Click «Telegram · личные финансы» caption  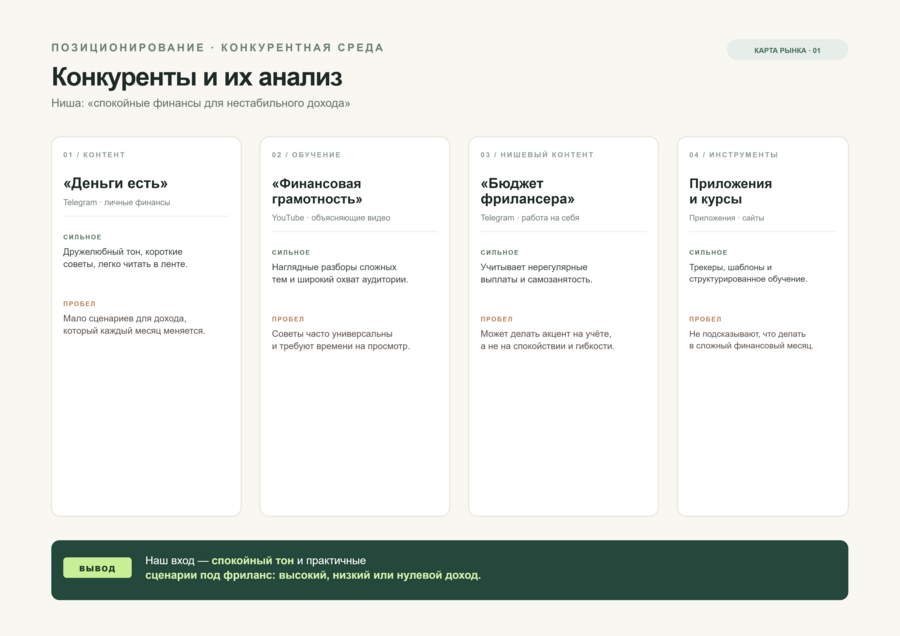coord(117,202)
